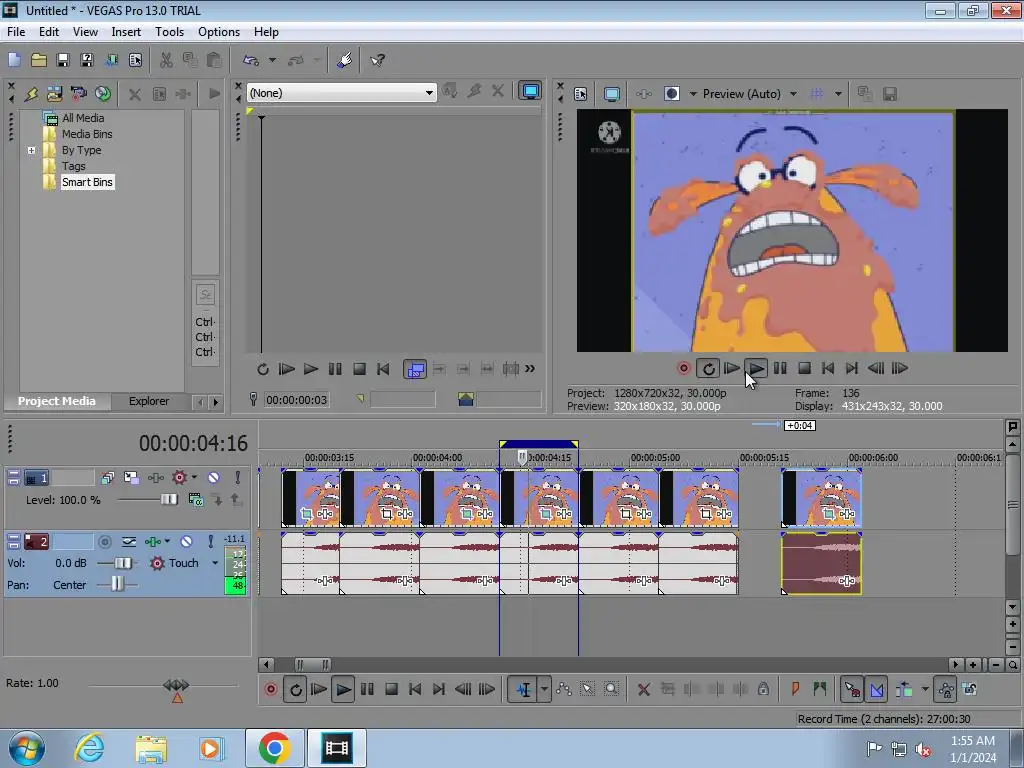This screenshot has width=1024, height=768.
Task: Open the (None) dropdown in trimmer
Action: click(x=429, y=93)
